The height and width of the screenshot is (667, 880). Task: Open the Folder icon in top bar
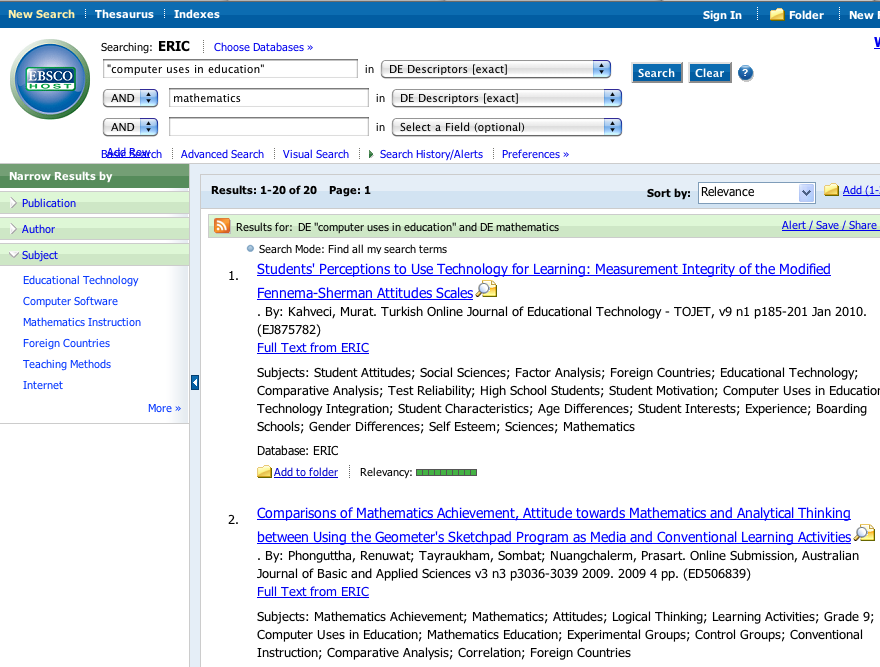777,15
